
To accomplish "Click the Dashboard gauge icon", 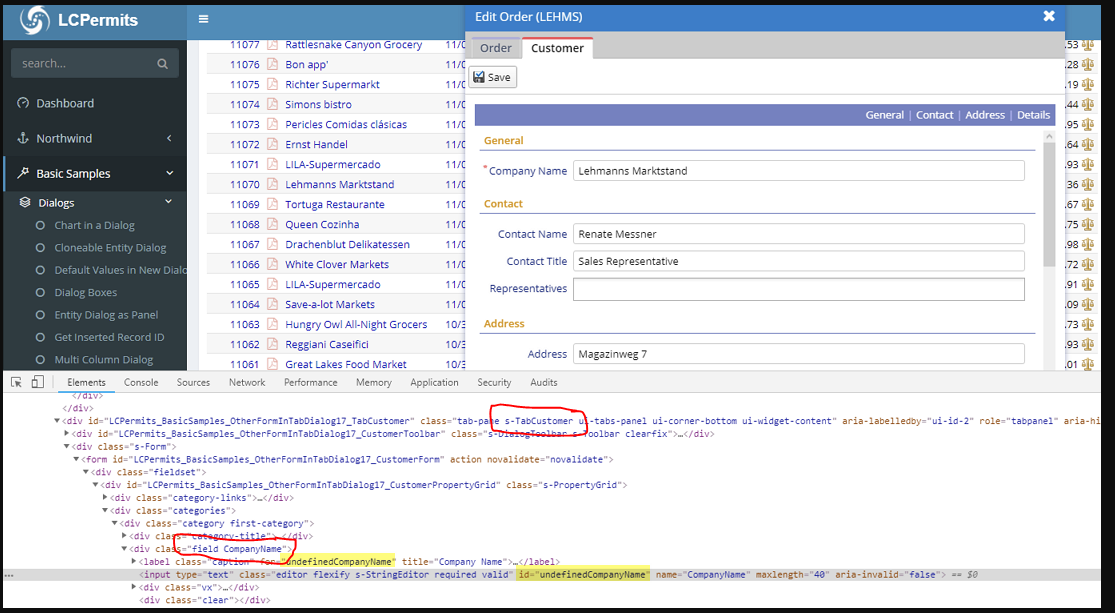I will pos(23,103).
